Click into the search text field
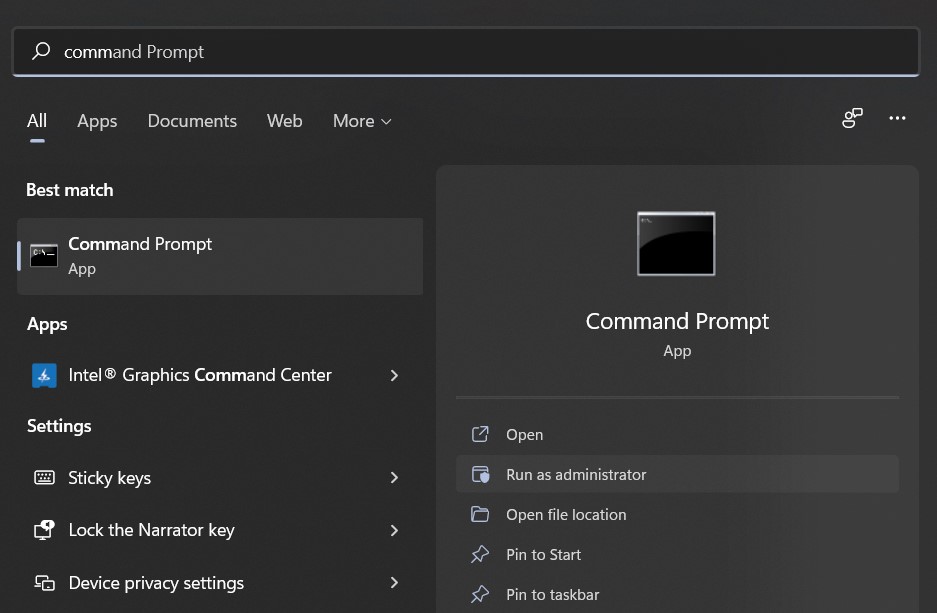Image resolution: width=937 pixels, height=613 pixels. pos(466,51)
